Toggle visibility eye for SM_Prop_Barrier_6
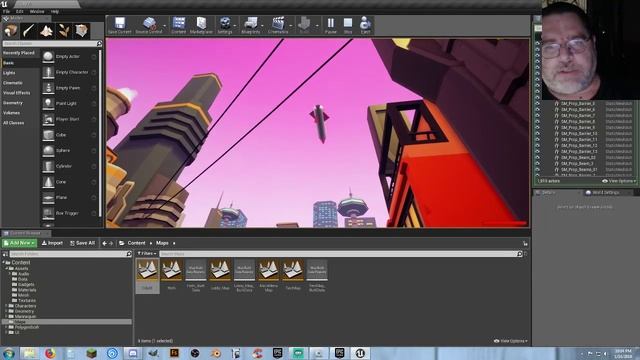The height and width of the screenshot is (360, 640). pos(537,110)
